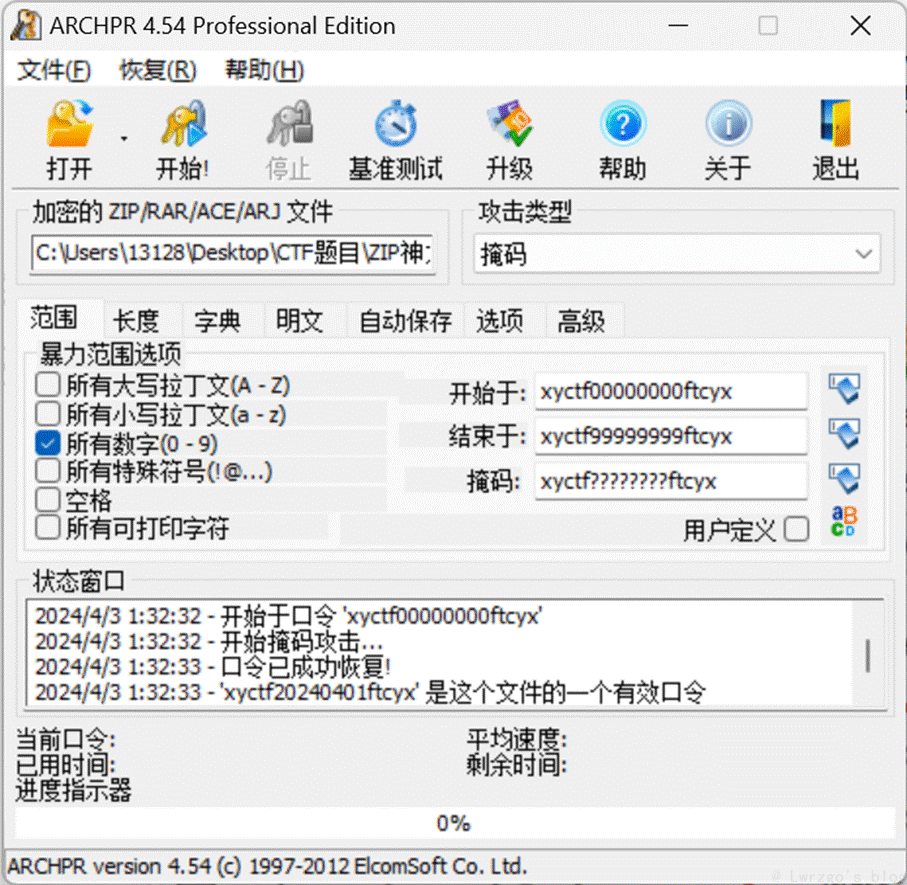Open the 文件(F) menu

click(x=54, y=71)
